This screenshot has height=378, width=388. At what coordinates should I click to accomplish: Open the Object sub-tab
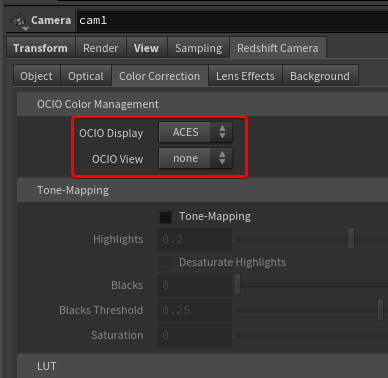point(36,76)
